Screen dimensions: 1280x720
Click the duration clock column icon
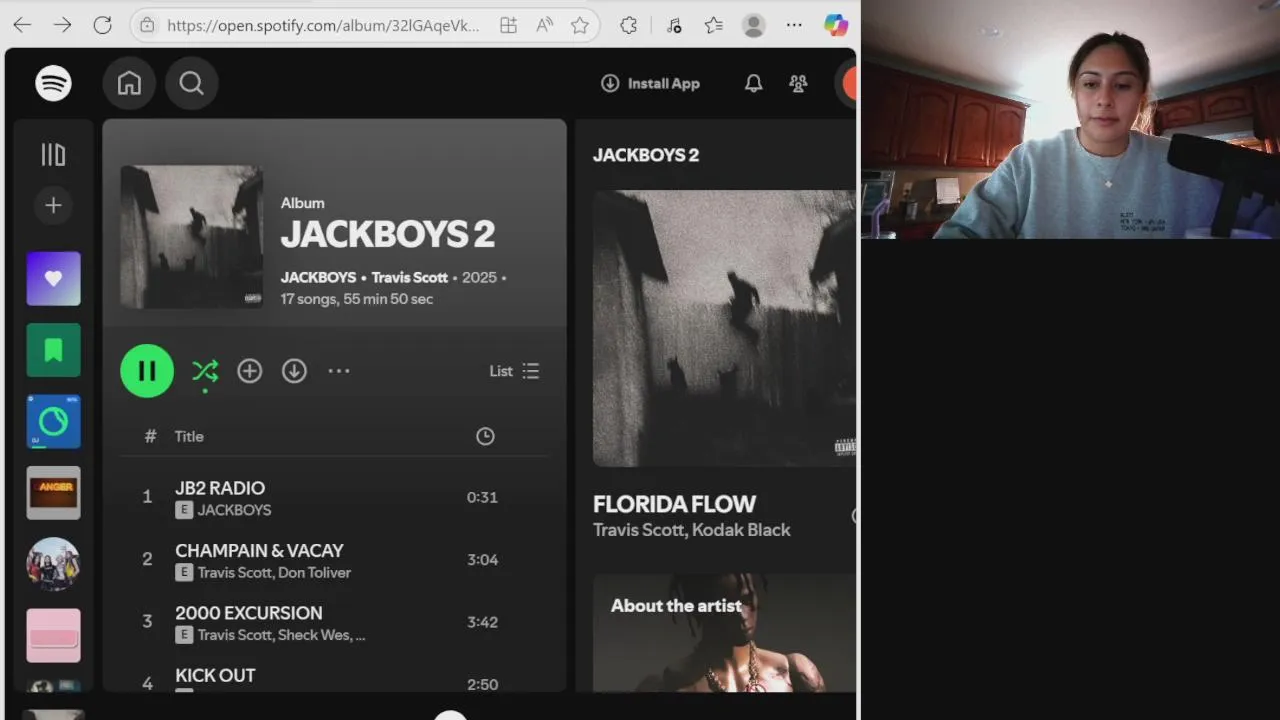[x=485, y=436]
